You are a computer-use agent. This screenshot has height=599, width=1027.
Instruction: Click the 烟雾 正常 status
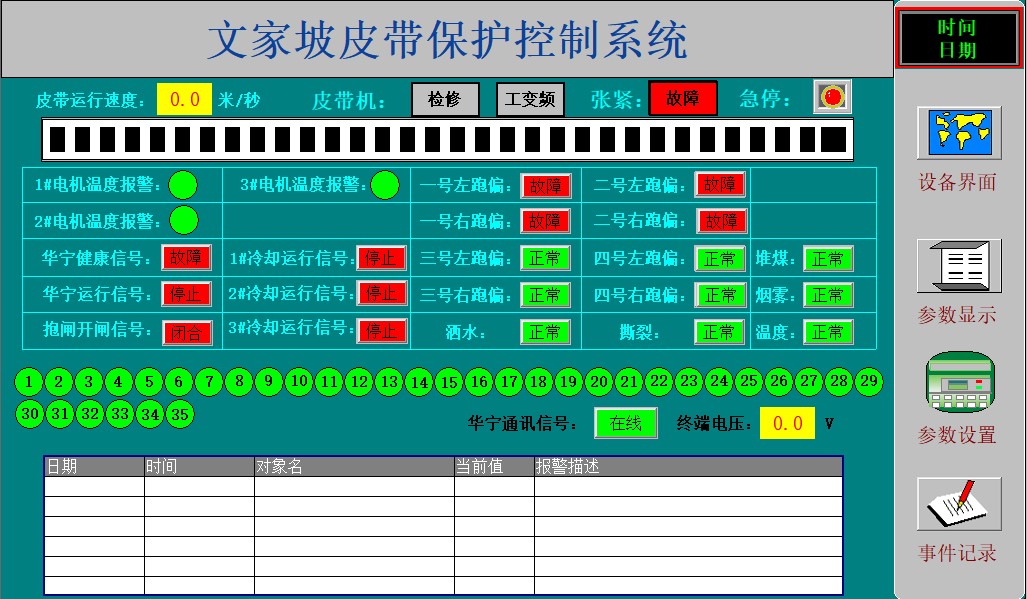[x=829, y=295]
